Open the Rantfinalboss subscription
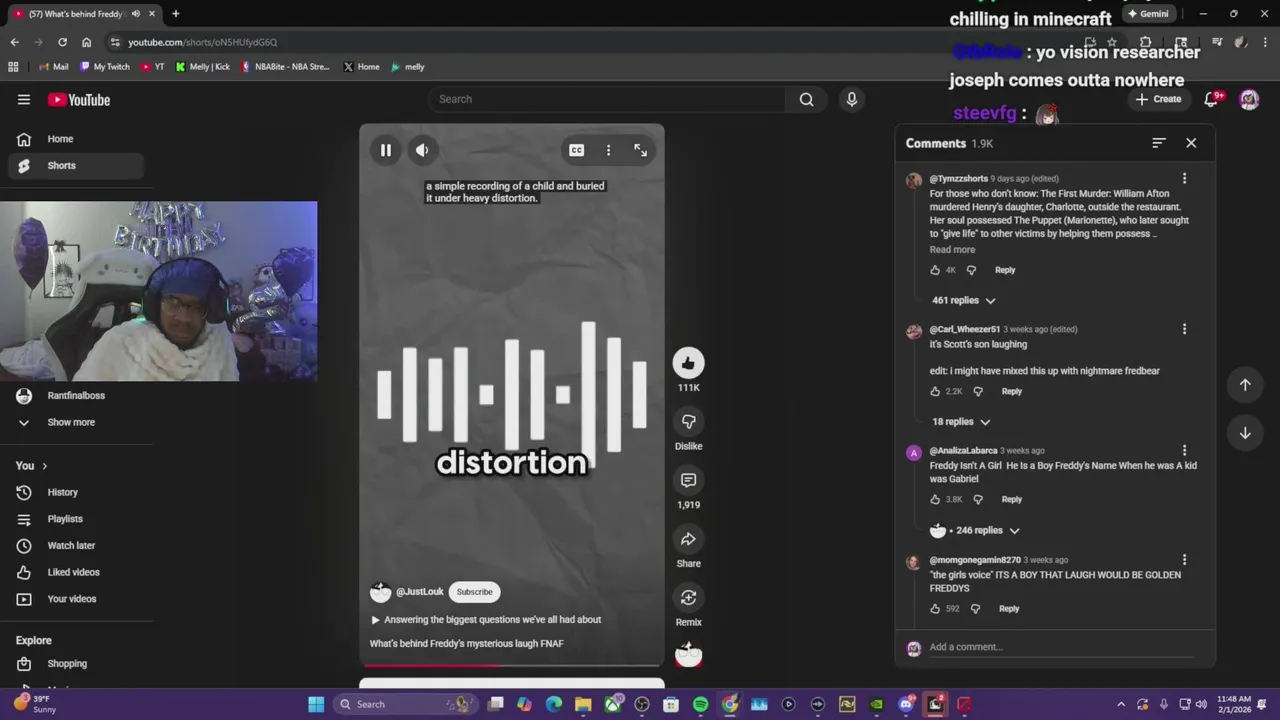 tap(76, 396)
